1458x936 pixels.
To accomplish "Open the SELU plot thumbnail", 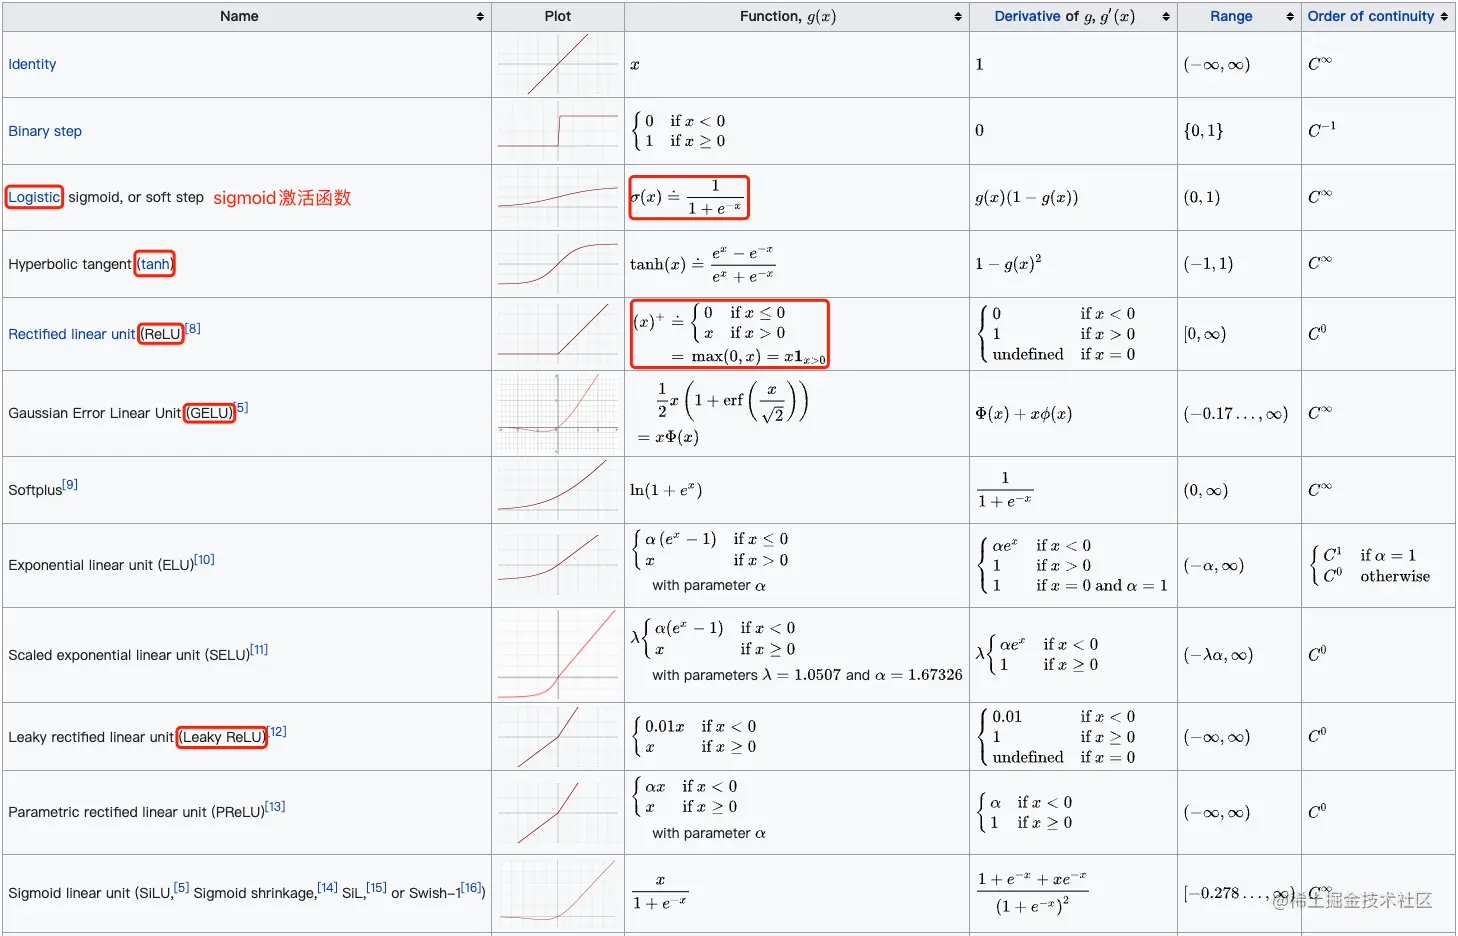I will click(x=558, y=654).
